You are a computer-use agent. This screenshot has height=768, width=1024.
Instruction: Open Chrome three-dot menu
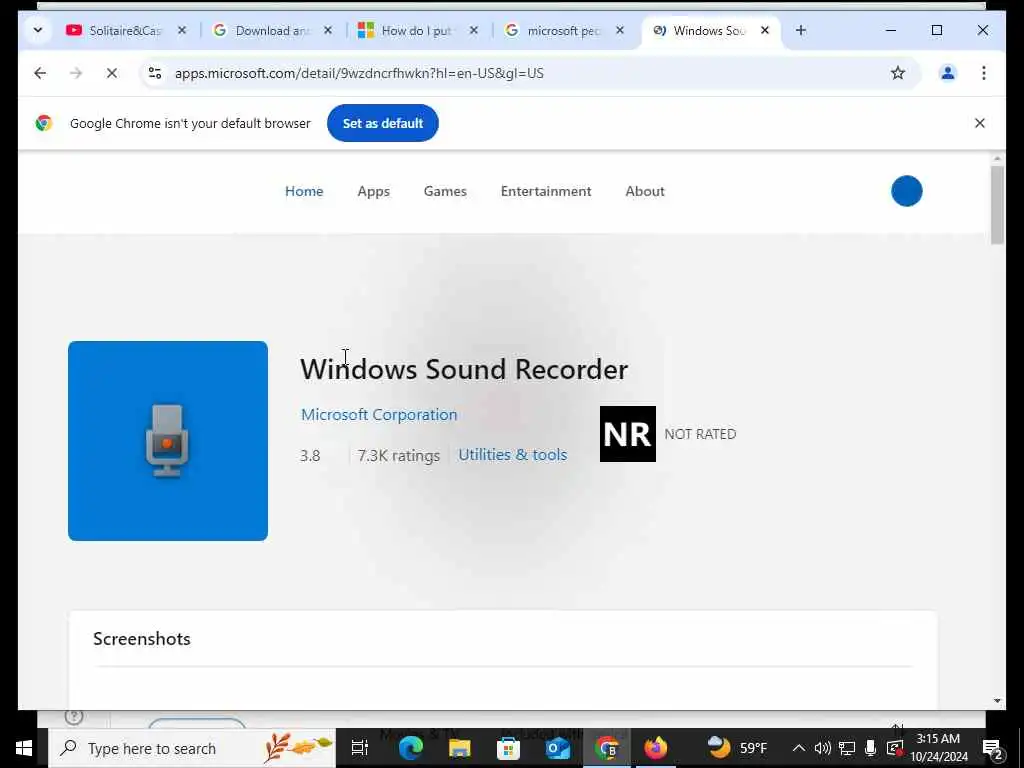tap(984, 73)
